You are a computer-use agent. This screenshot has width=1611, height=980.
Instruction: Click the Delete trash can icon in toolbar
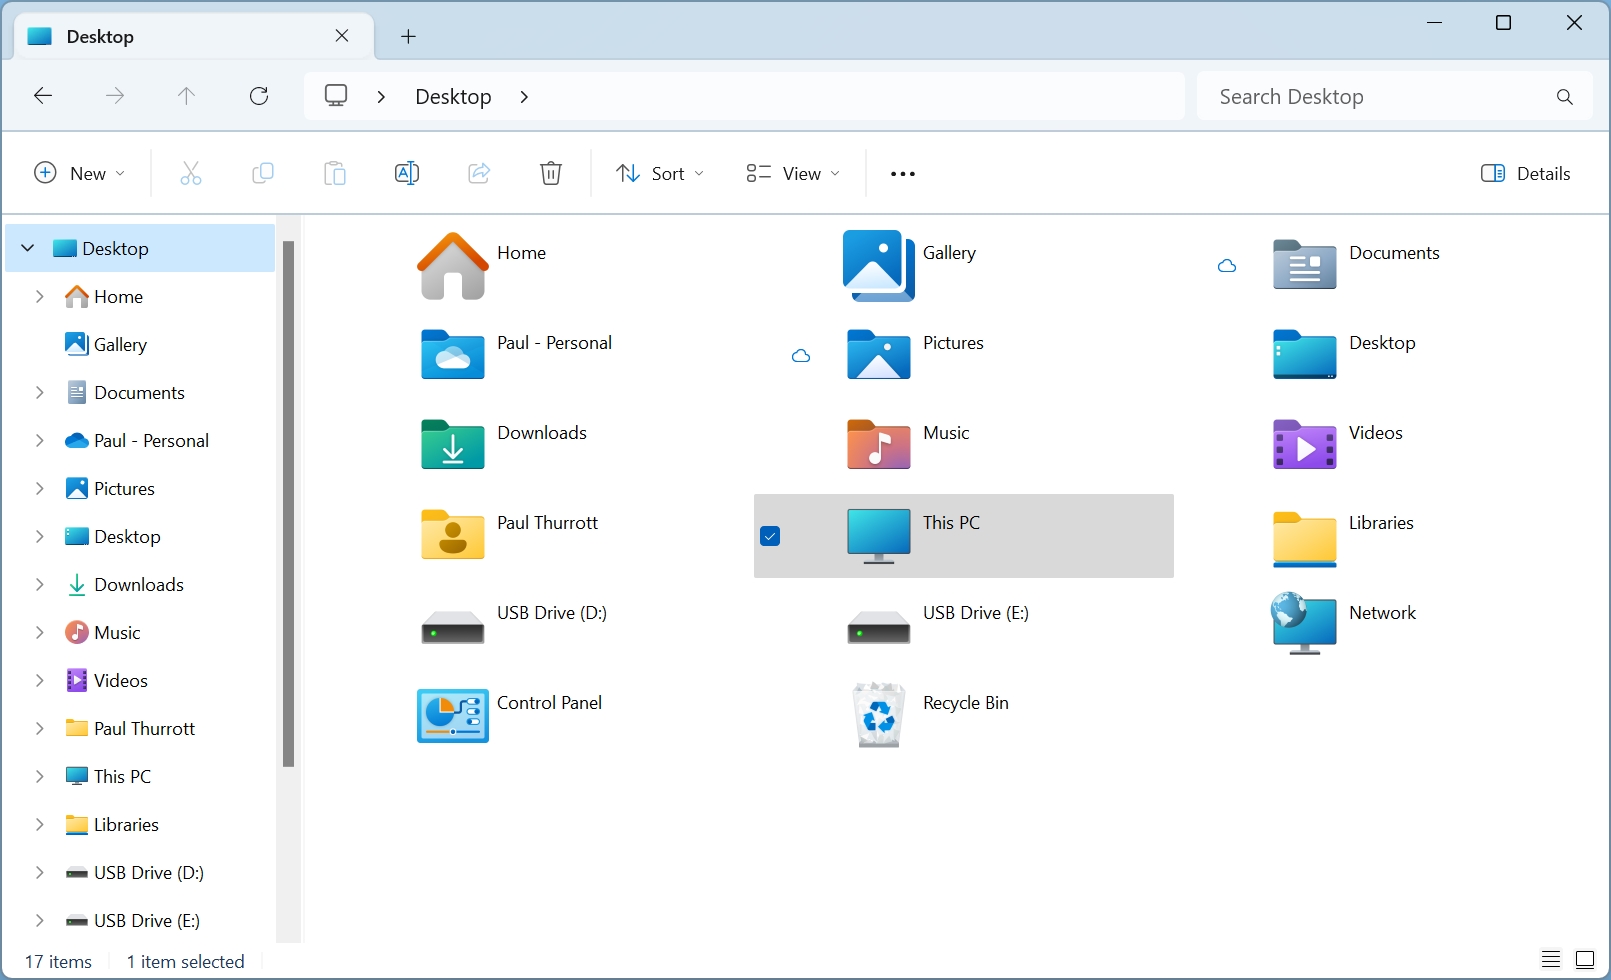(550, 173)
